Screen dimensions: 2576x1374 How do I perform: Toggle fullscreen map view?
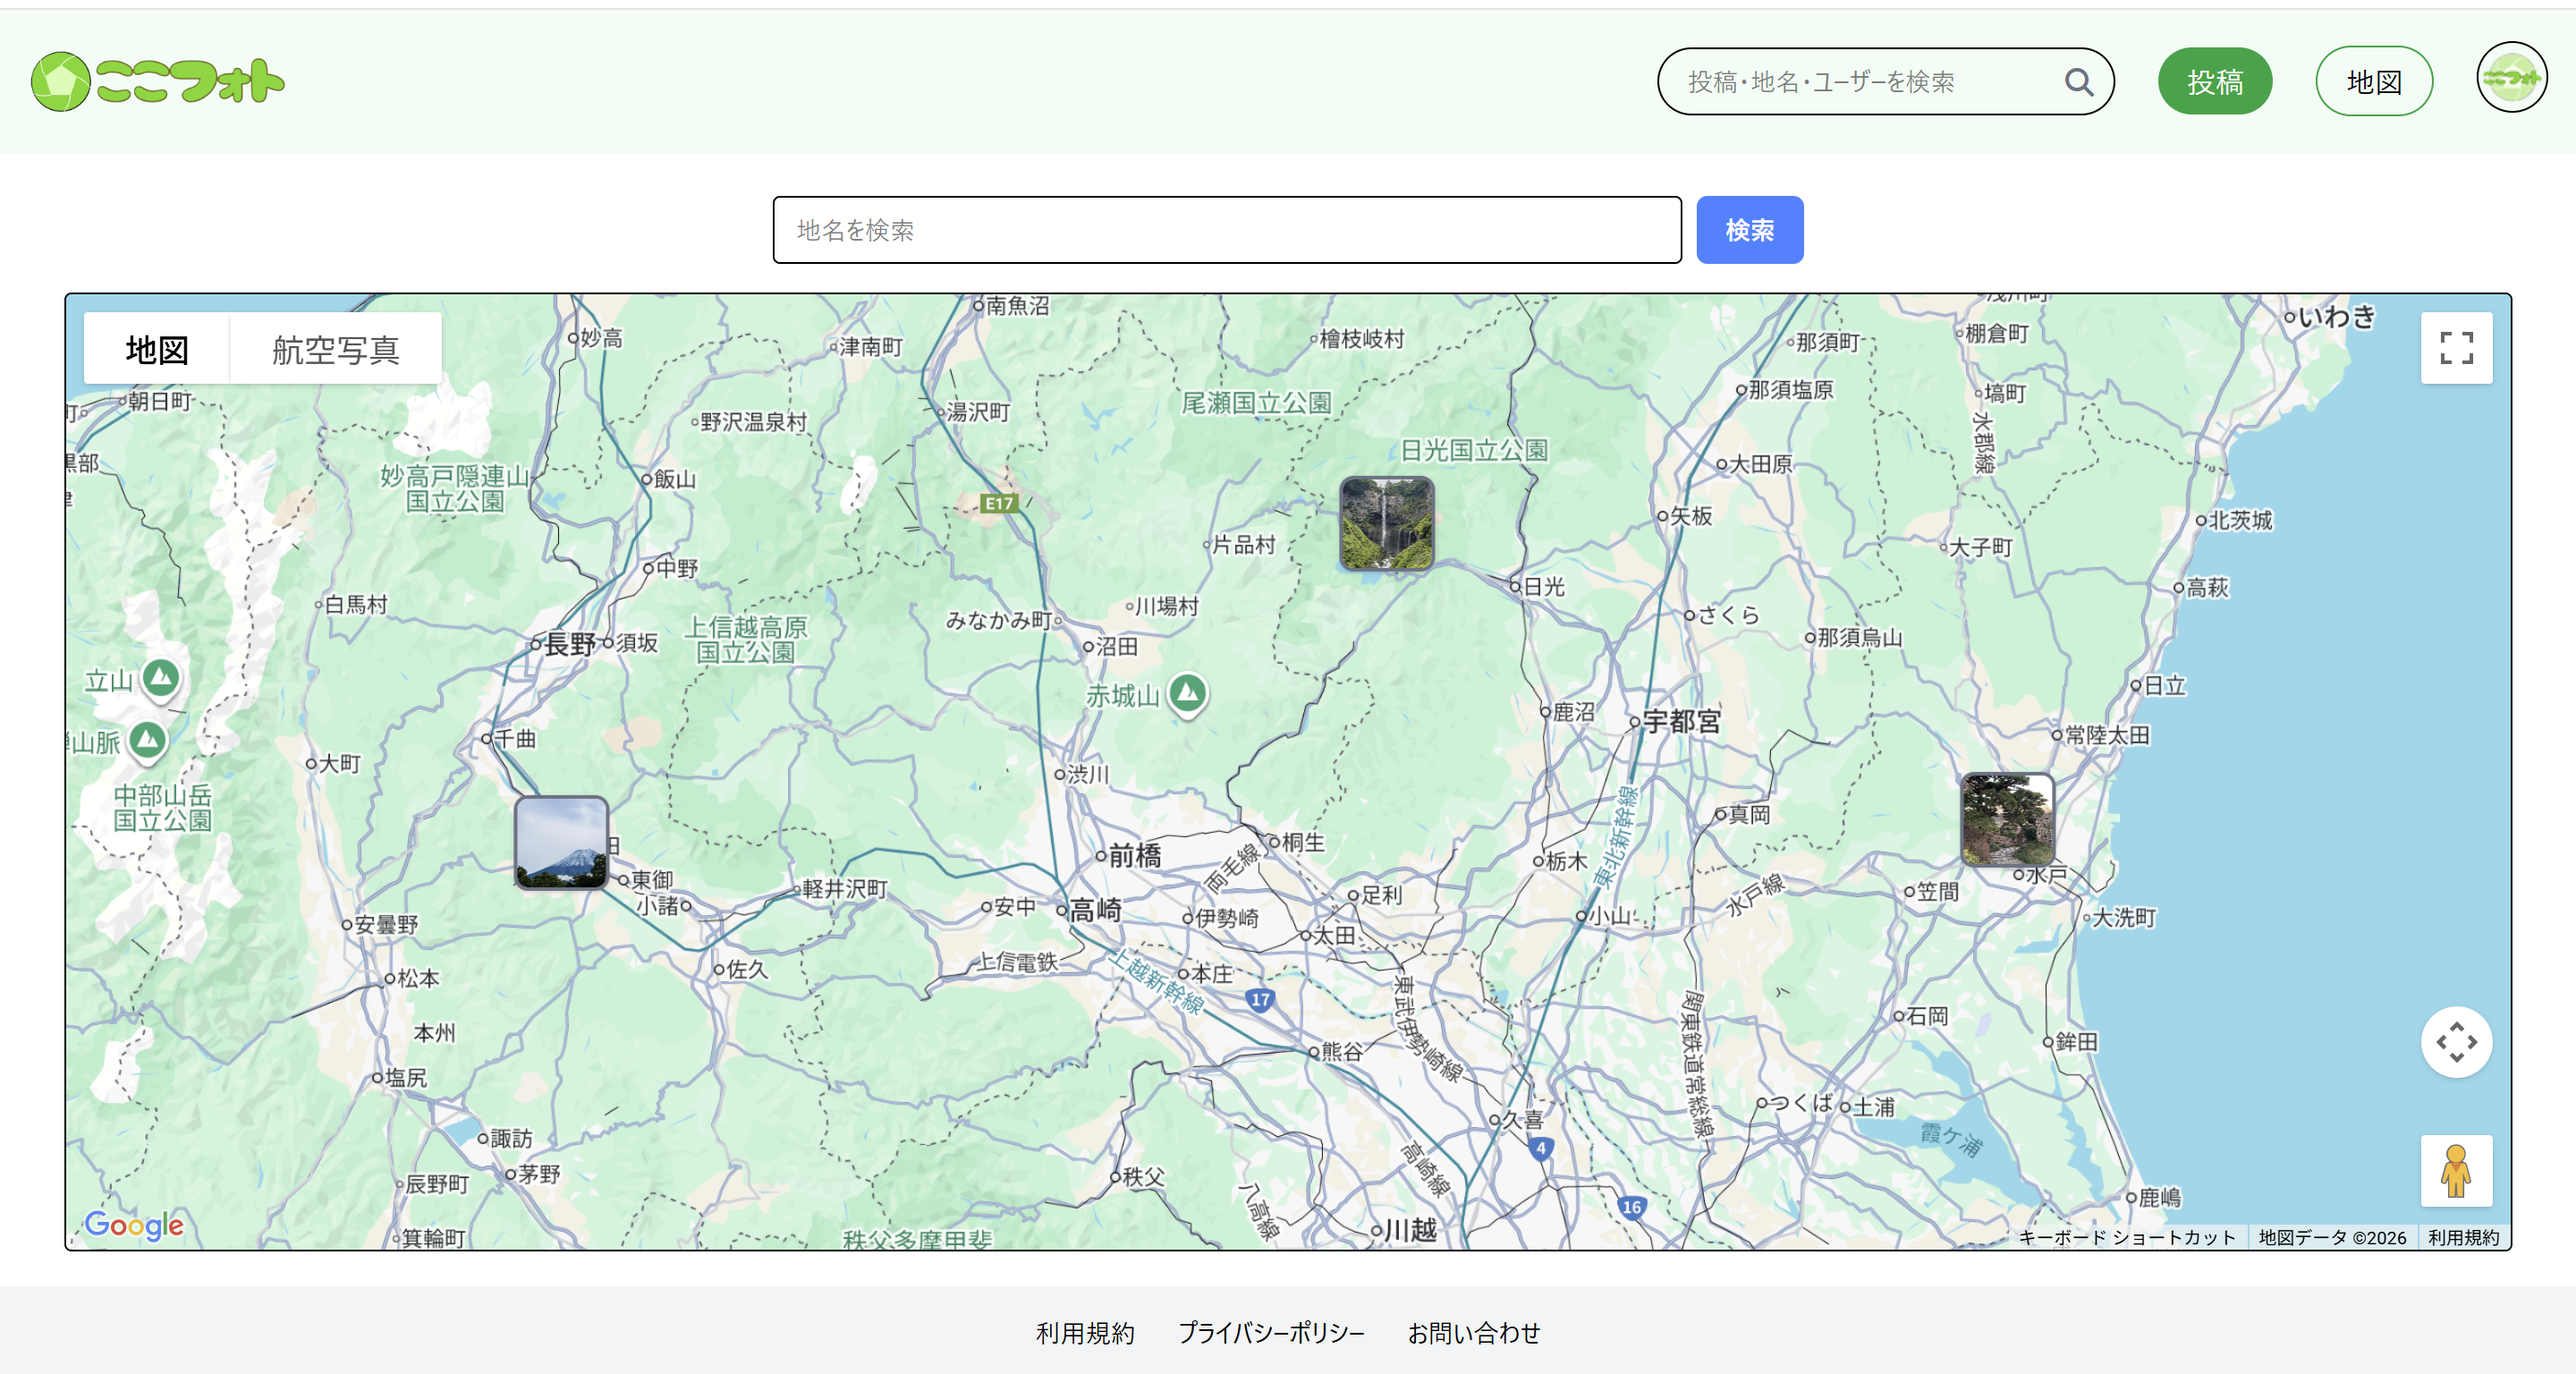(x=2455, y=348)
